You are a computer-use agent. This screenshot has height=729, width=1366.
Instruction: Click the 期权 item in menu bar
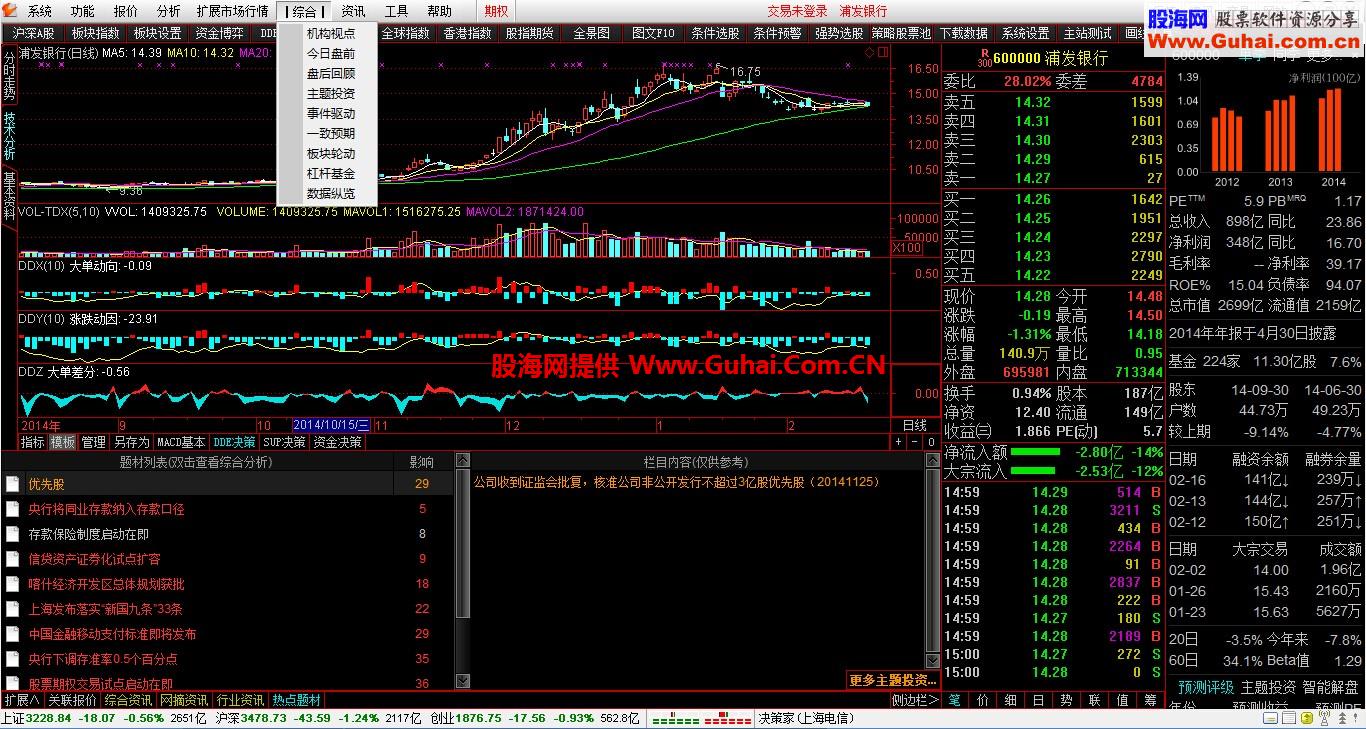pyautogui.click(x=495, y=11)
